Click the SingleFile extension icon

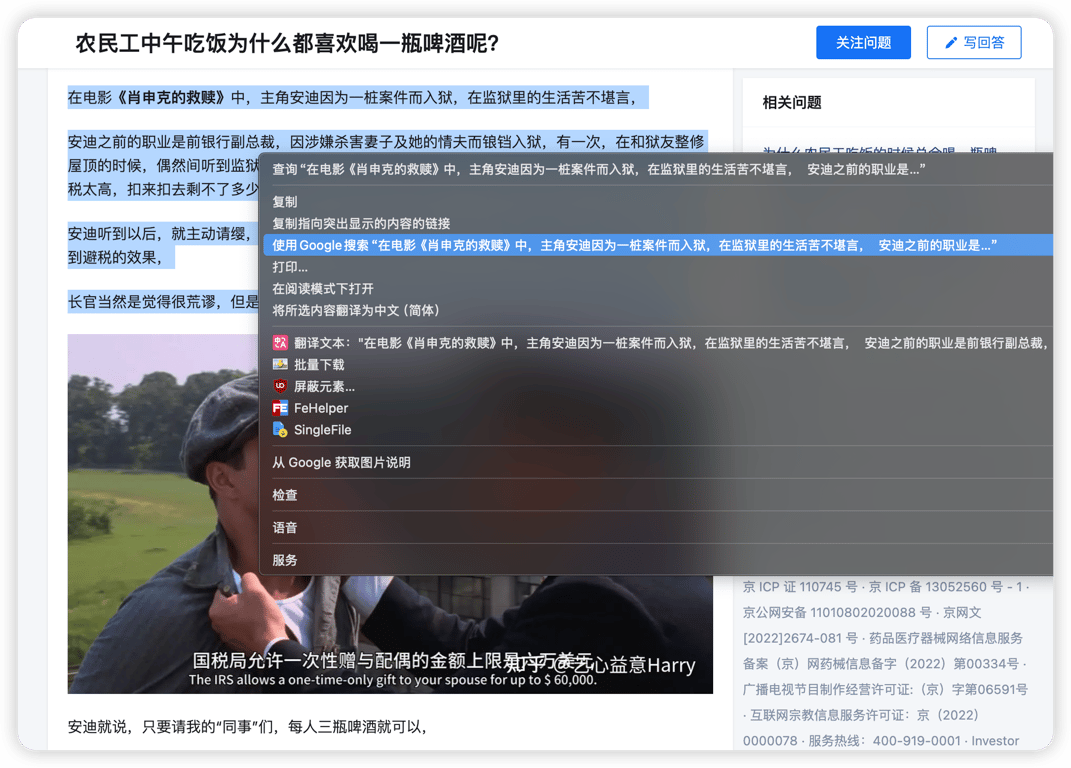click(x=280, y=430)
